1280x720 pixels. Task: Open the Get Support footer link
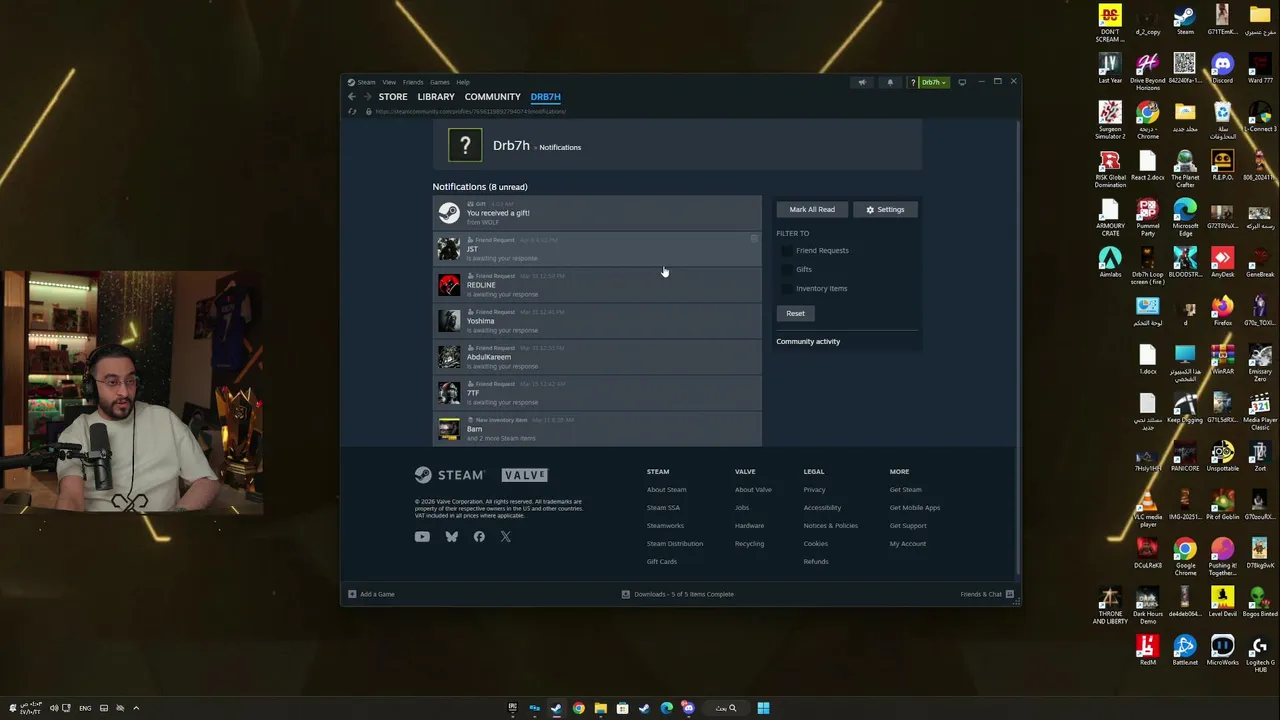pos(908,526)
